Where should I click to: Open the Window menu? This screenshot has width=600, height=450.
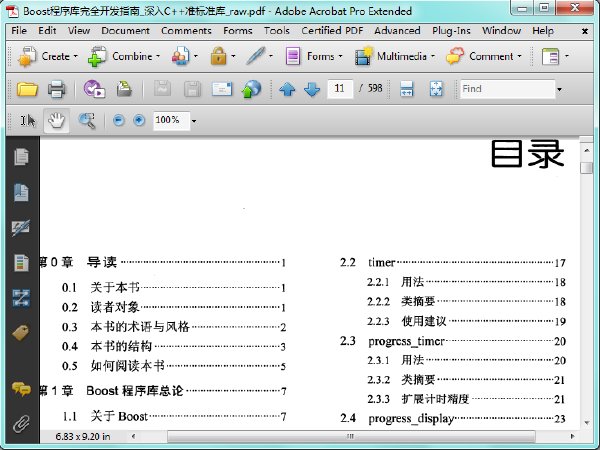tap(501, 31)
